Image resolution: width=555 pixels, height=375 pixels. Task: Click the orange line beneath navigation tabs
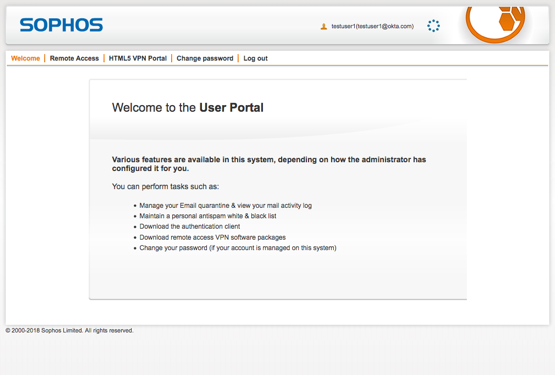(x=278, y=66)
